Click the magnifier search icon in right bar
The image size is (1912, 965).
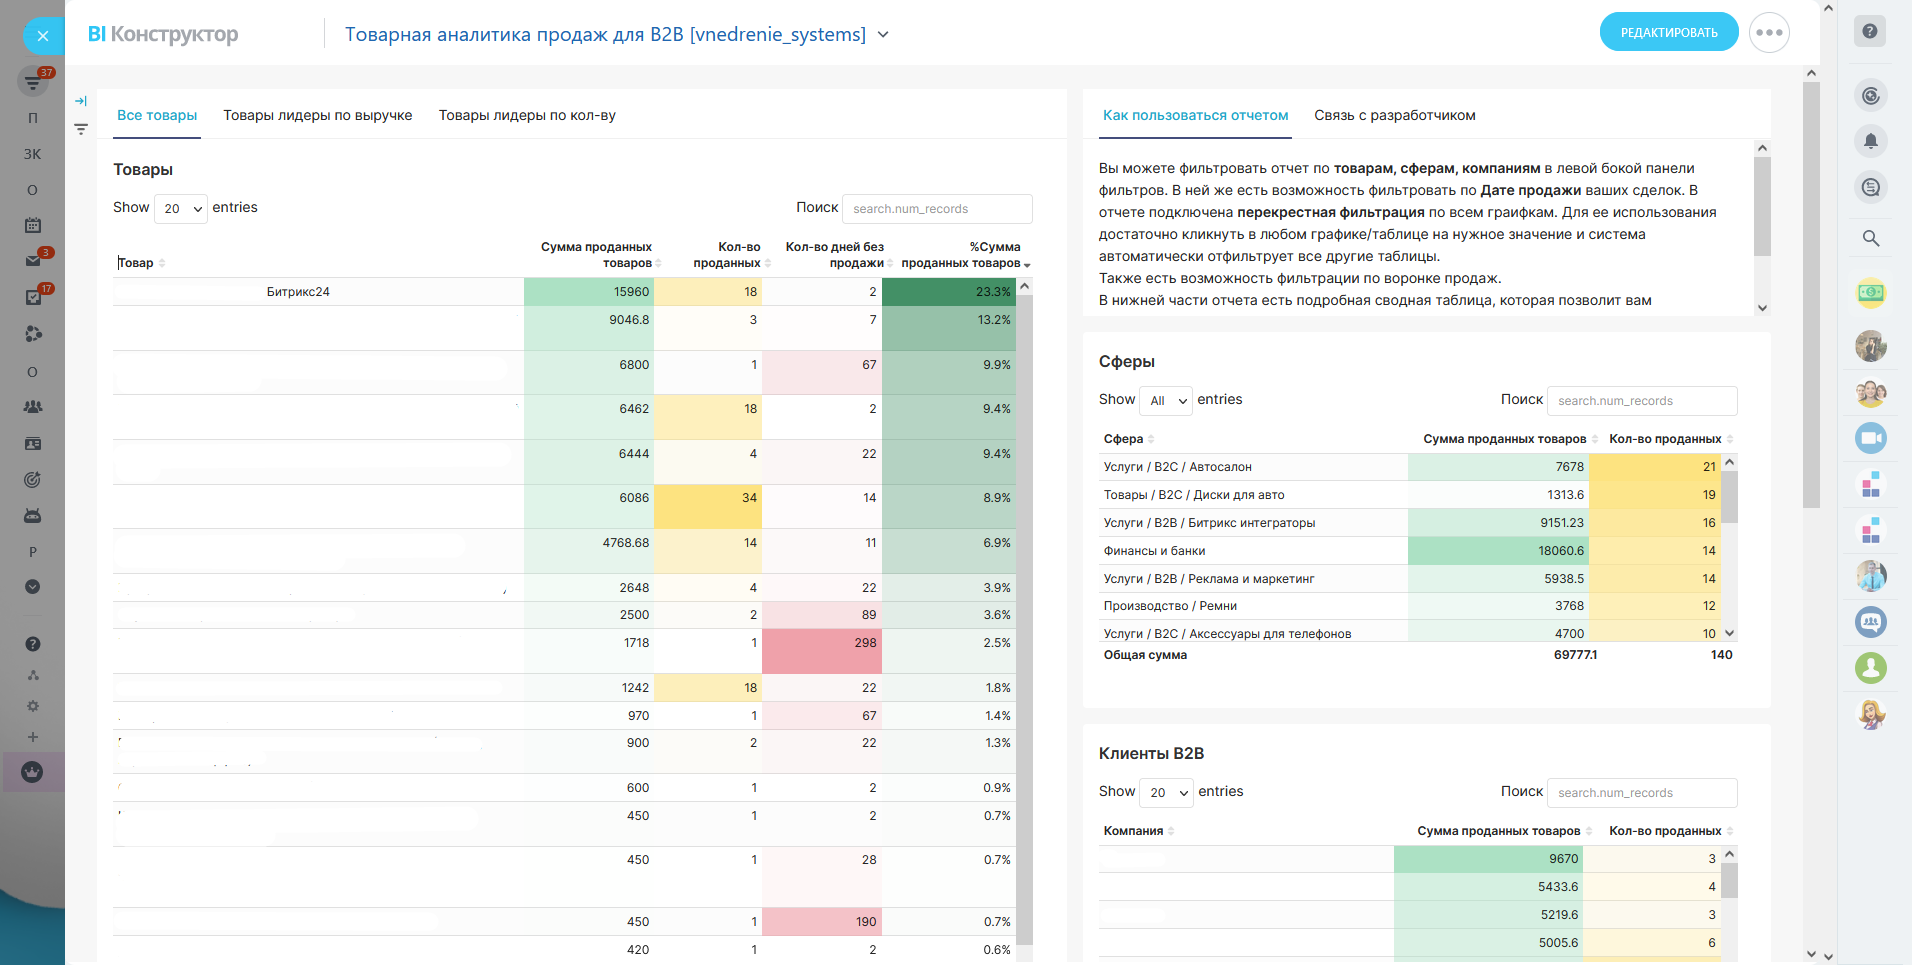1870,238
